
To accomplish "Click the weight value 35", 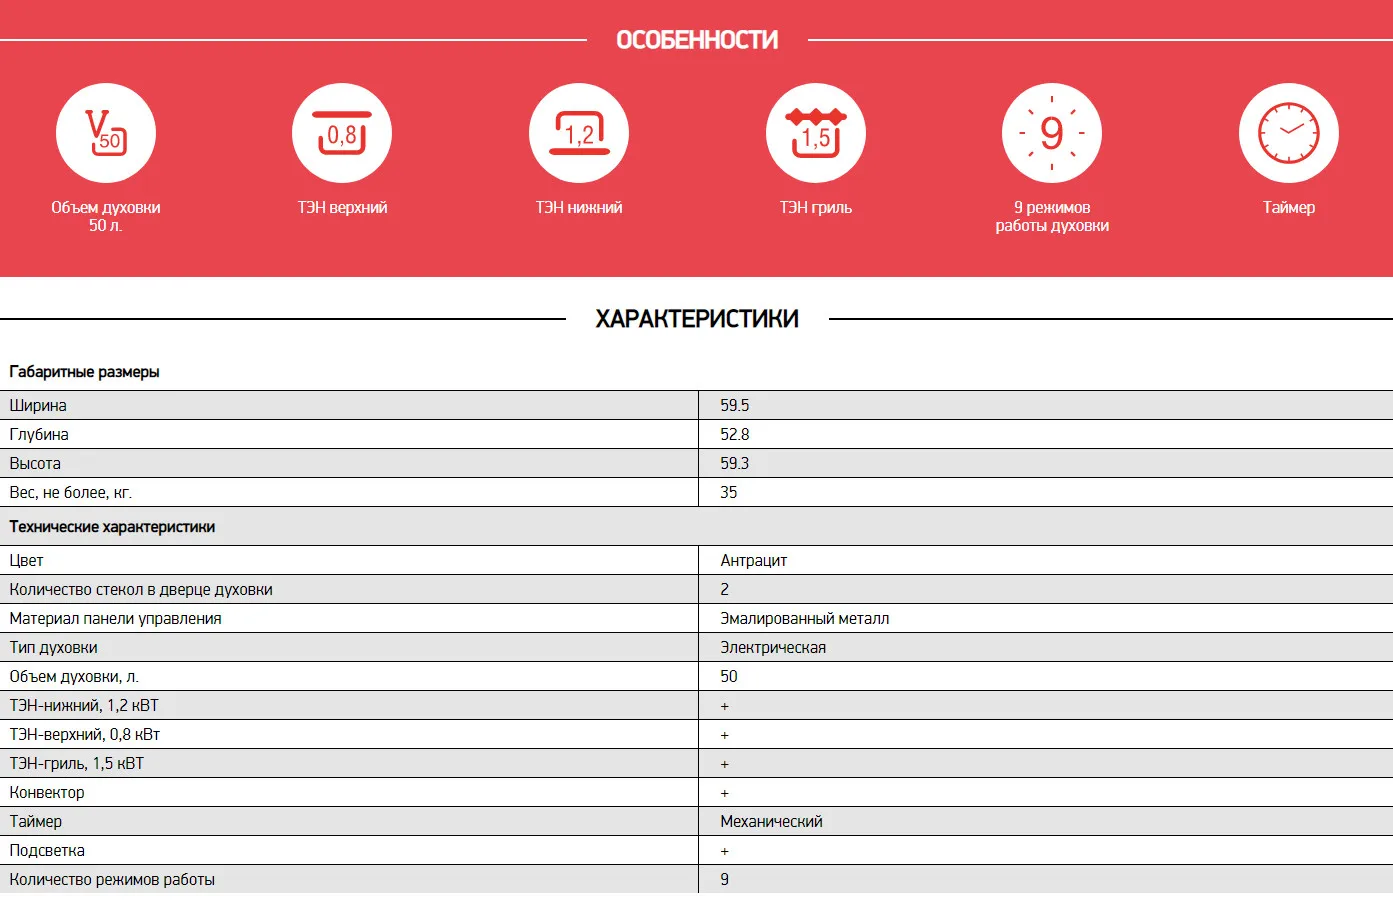I will [x=729, y=492].
